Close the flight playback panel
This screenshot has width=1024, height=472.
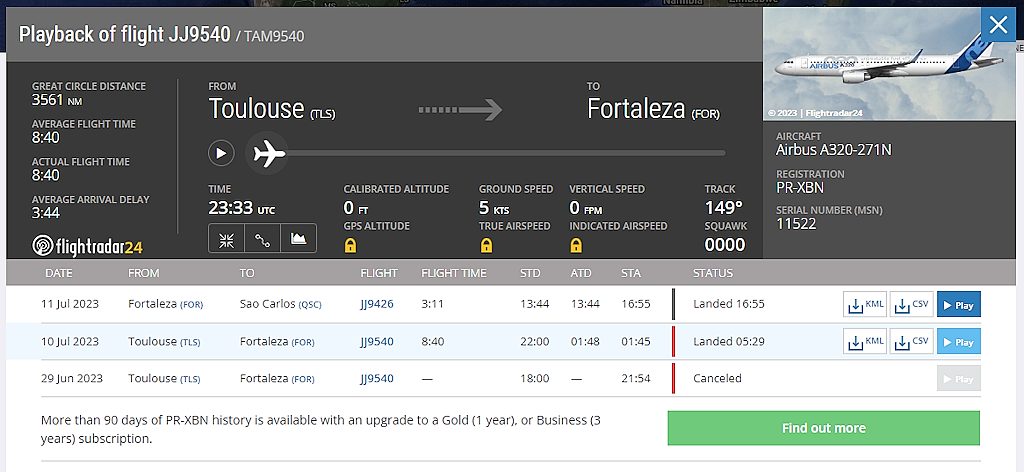coord(997,25)
